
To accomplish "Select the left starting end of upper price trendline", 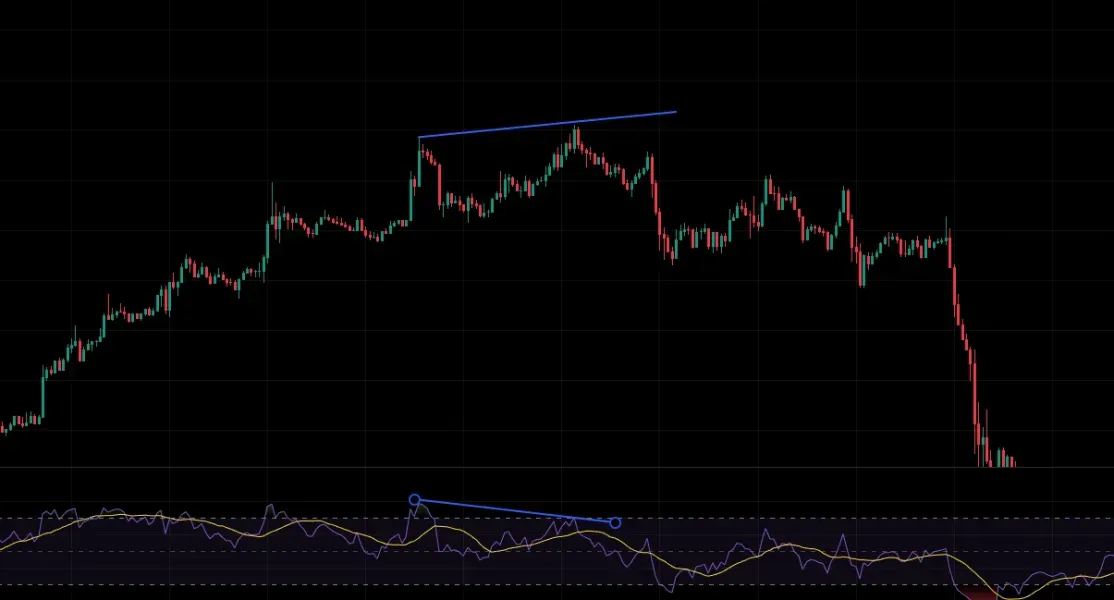I will 419,137.
